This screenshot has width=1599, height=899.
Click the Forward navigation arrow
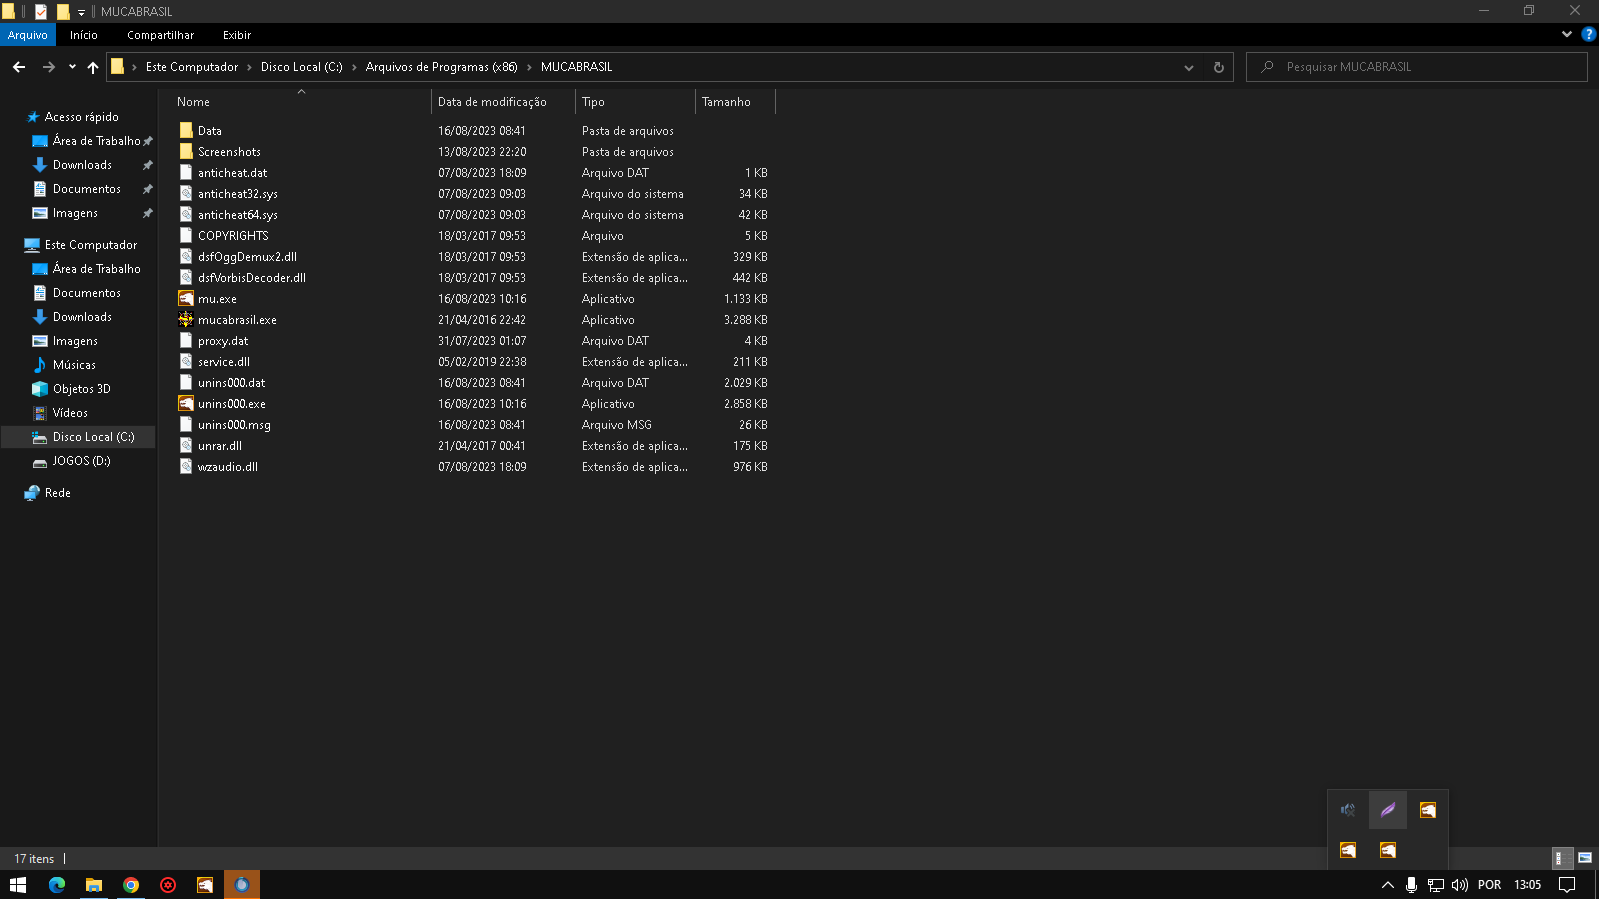pyautogui.click(x=48, y=67)
